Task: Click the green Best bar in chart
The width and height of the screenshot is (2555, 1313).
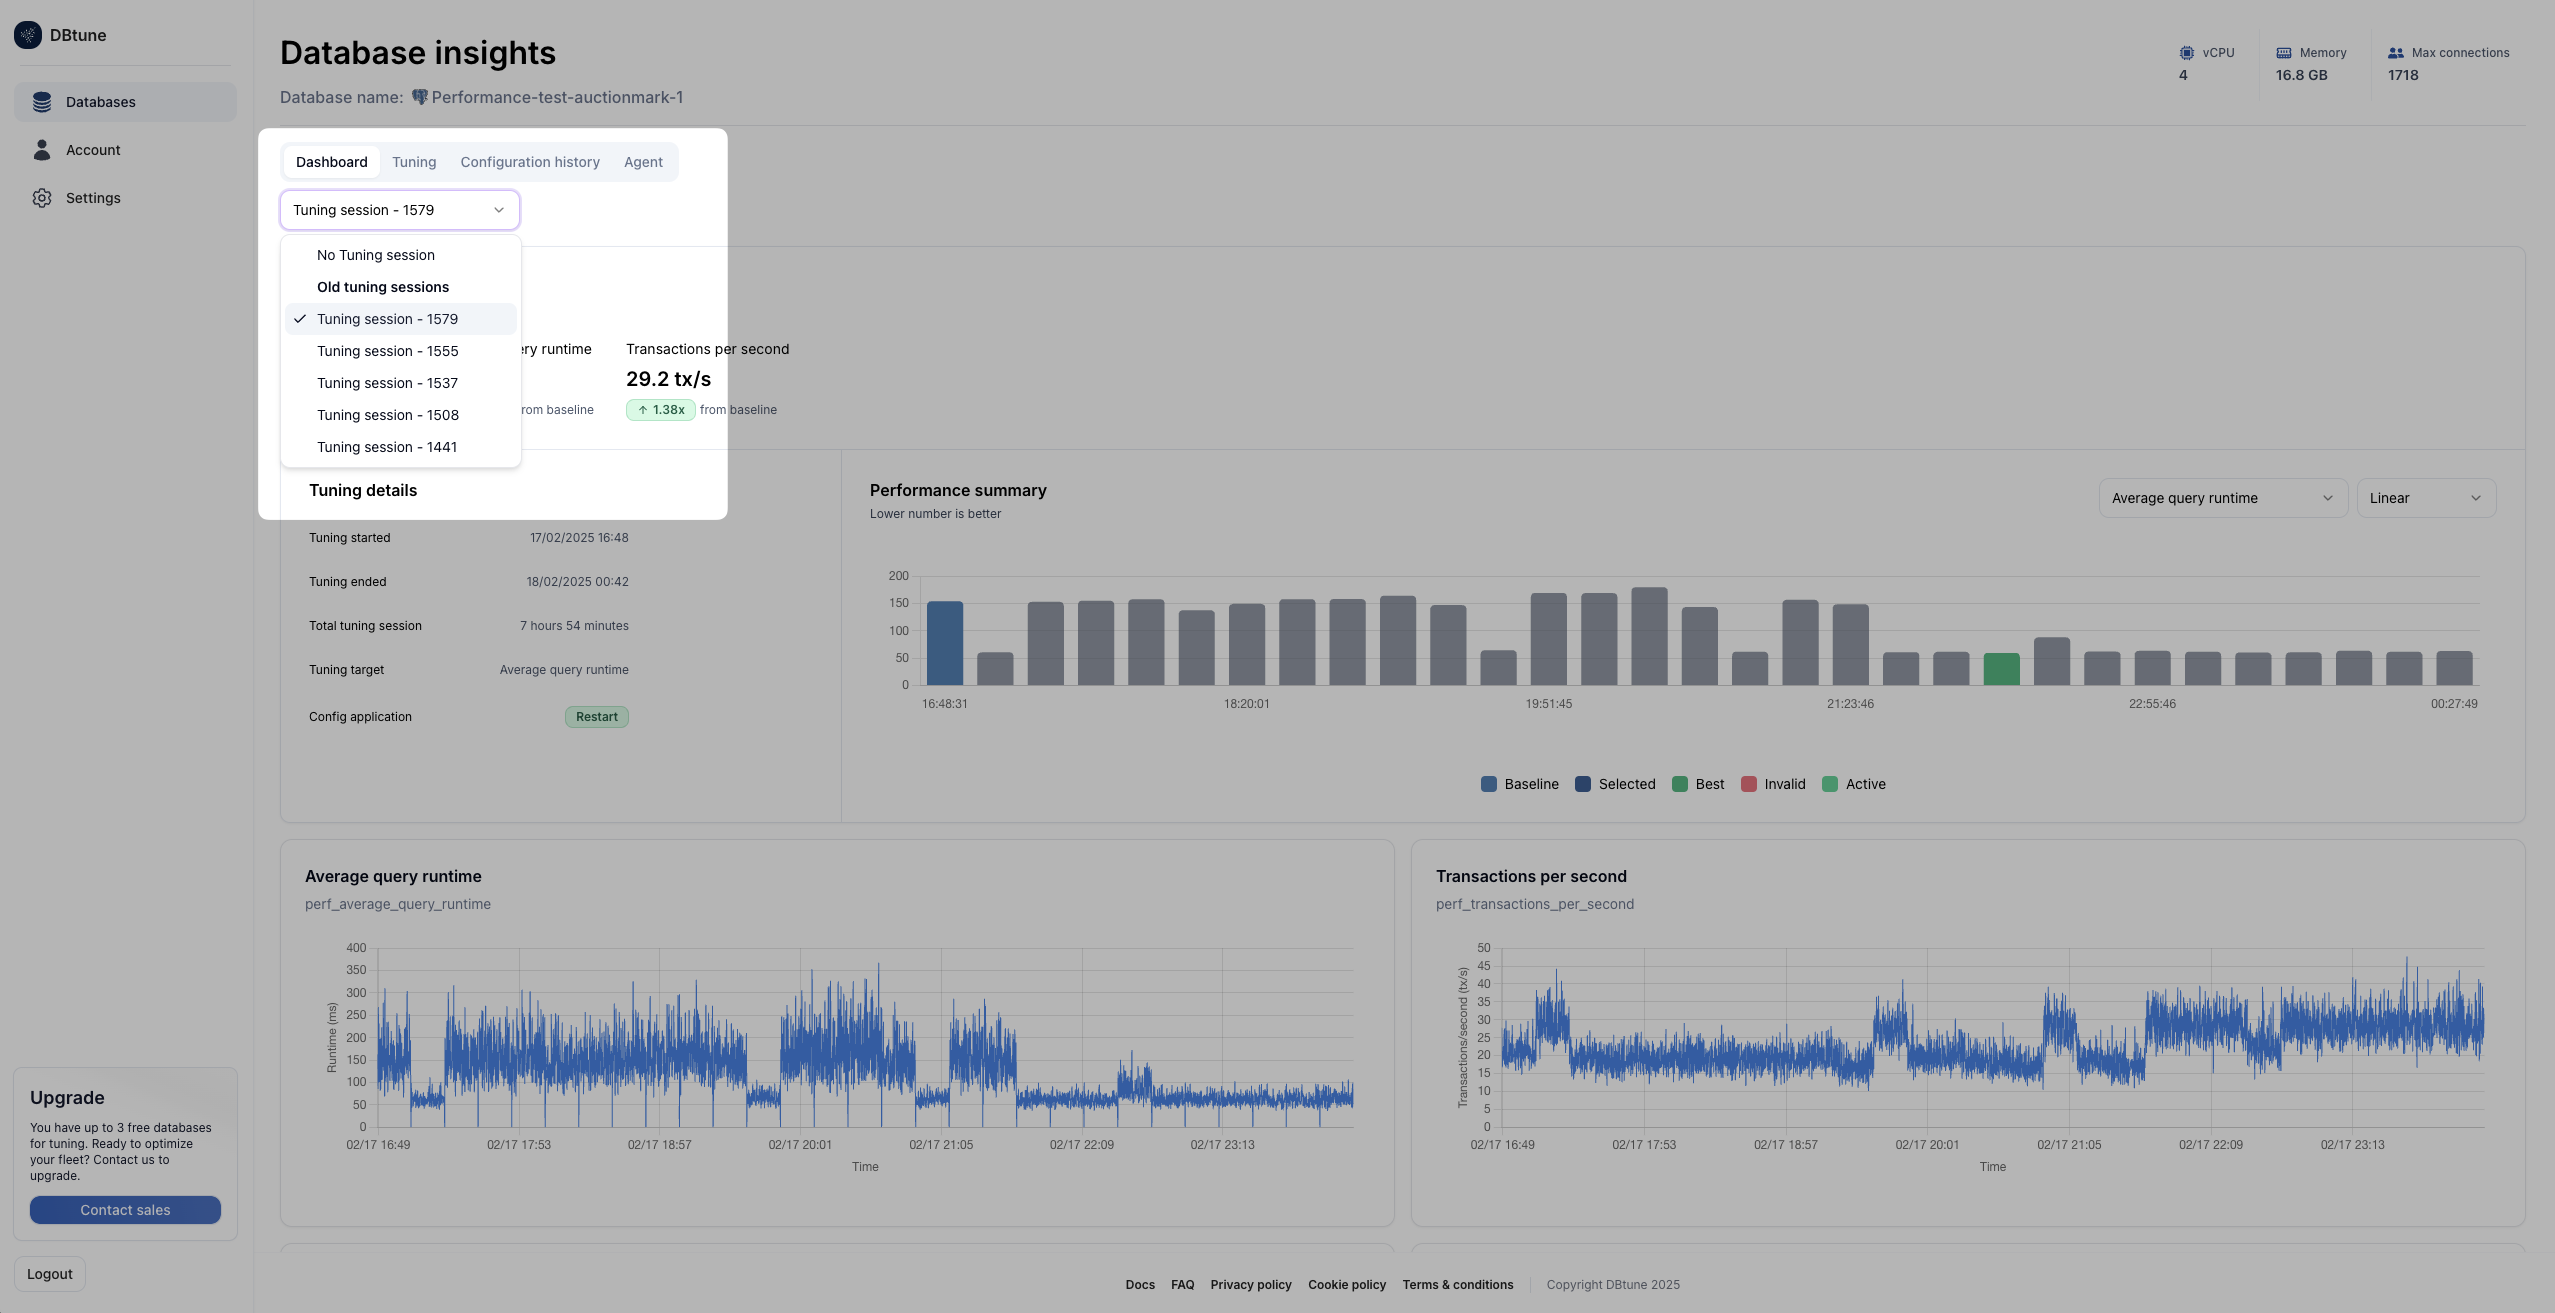Action: pos(2001,669)
